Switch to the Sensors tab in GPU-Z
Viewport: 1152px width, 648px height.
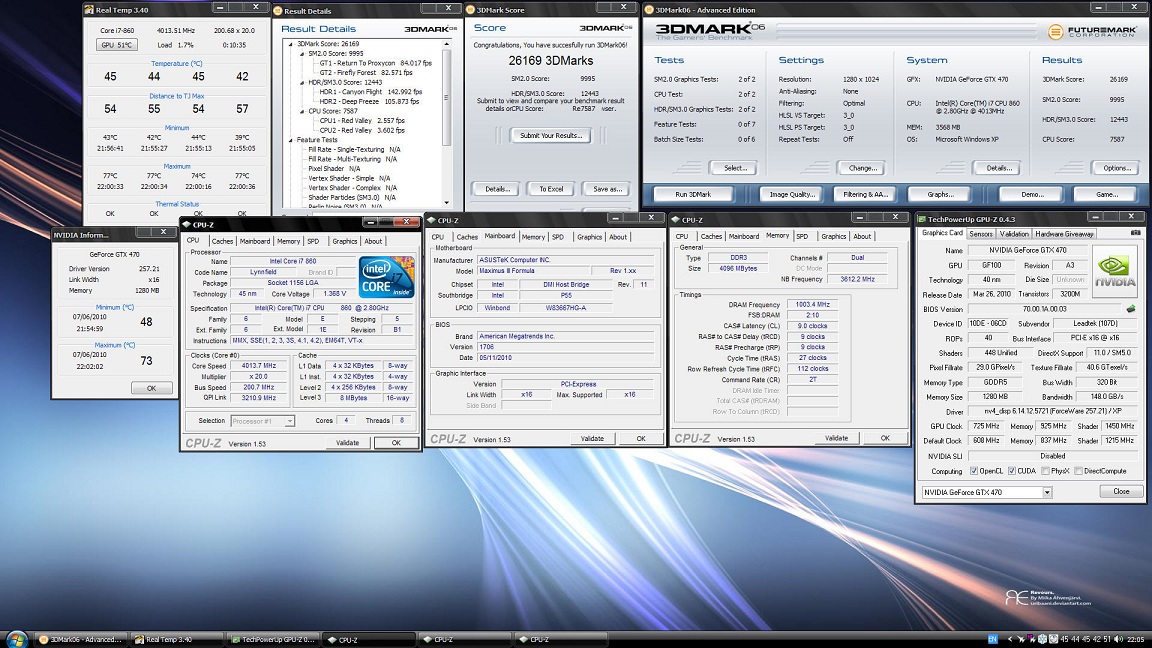coord(981,234)
